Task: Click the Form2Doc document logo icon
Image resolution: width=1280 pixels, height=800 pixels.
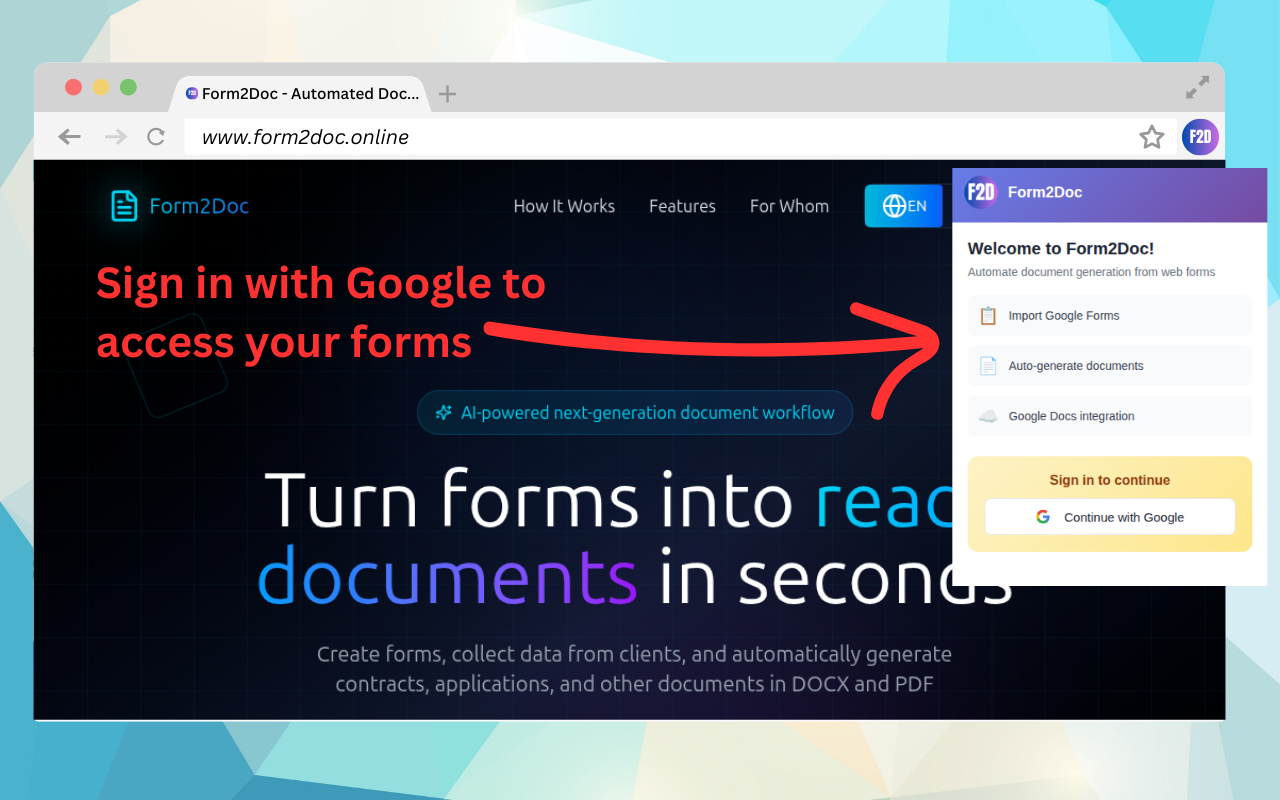Action: (x=124, y=206)
